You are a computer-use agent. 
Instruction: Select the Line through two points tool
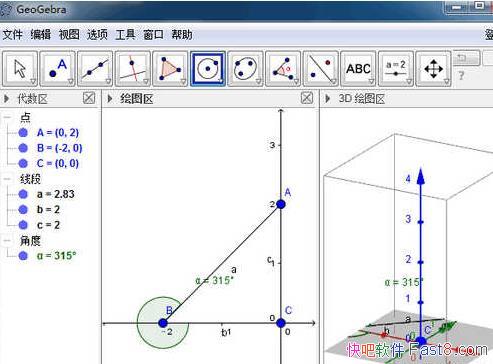(95, 69)
